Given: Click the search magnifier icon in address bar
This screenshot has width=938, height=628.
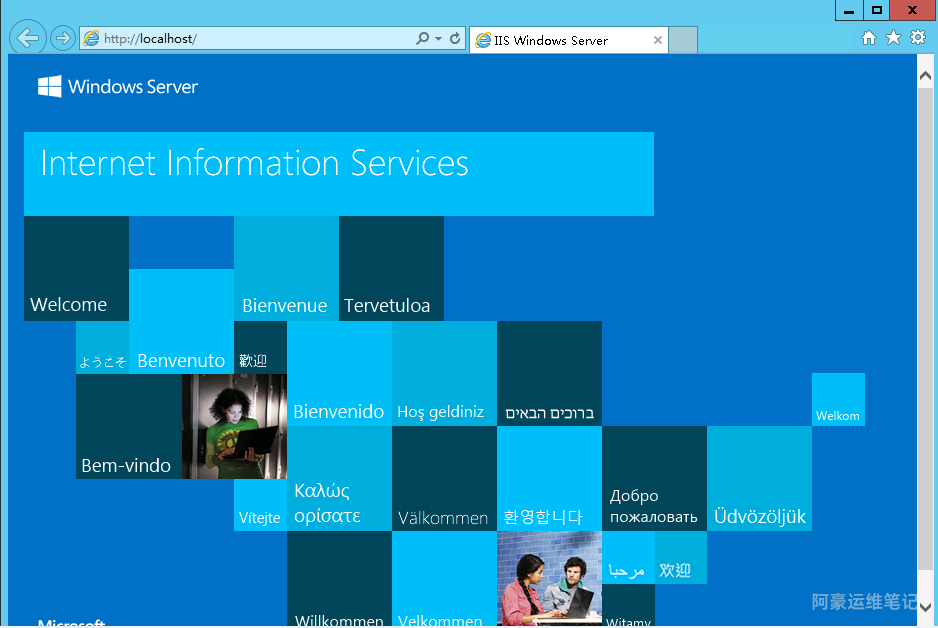Looking at the screenshot, I should [x=423, y=39].
